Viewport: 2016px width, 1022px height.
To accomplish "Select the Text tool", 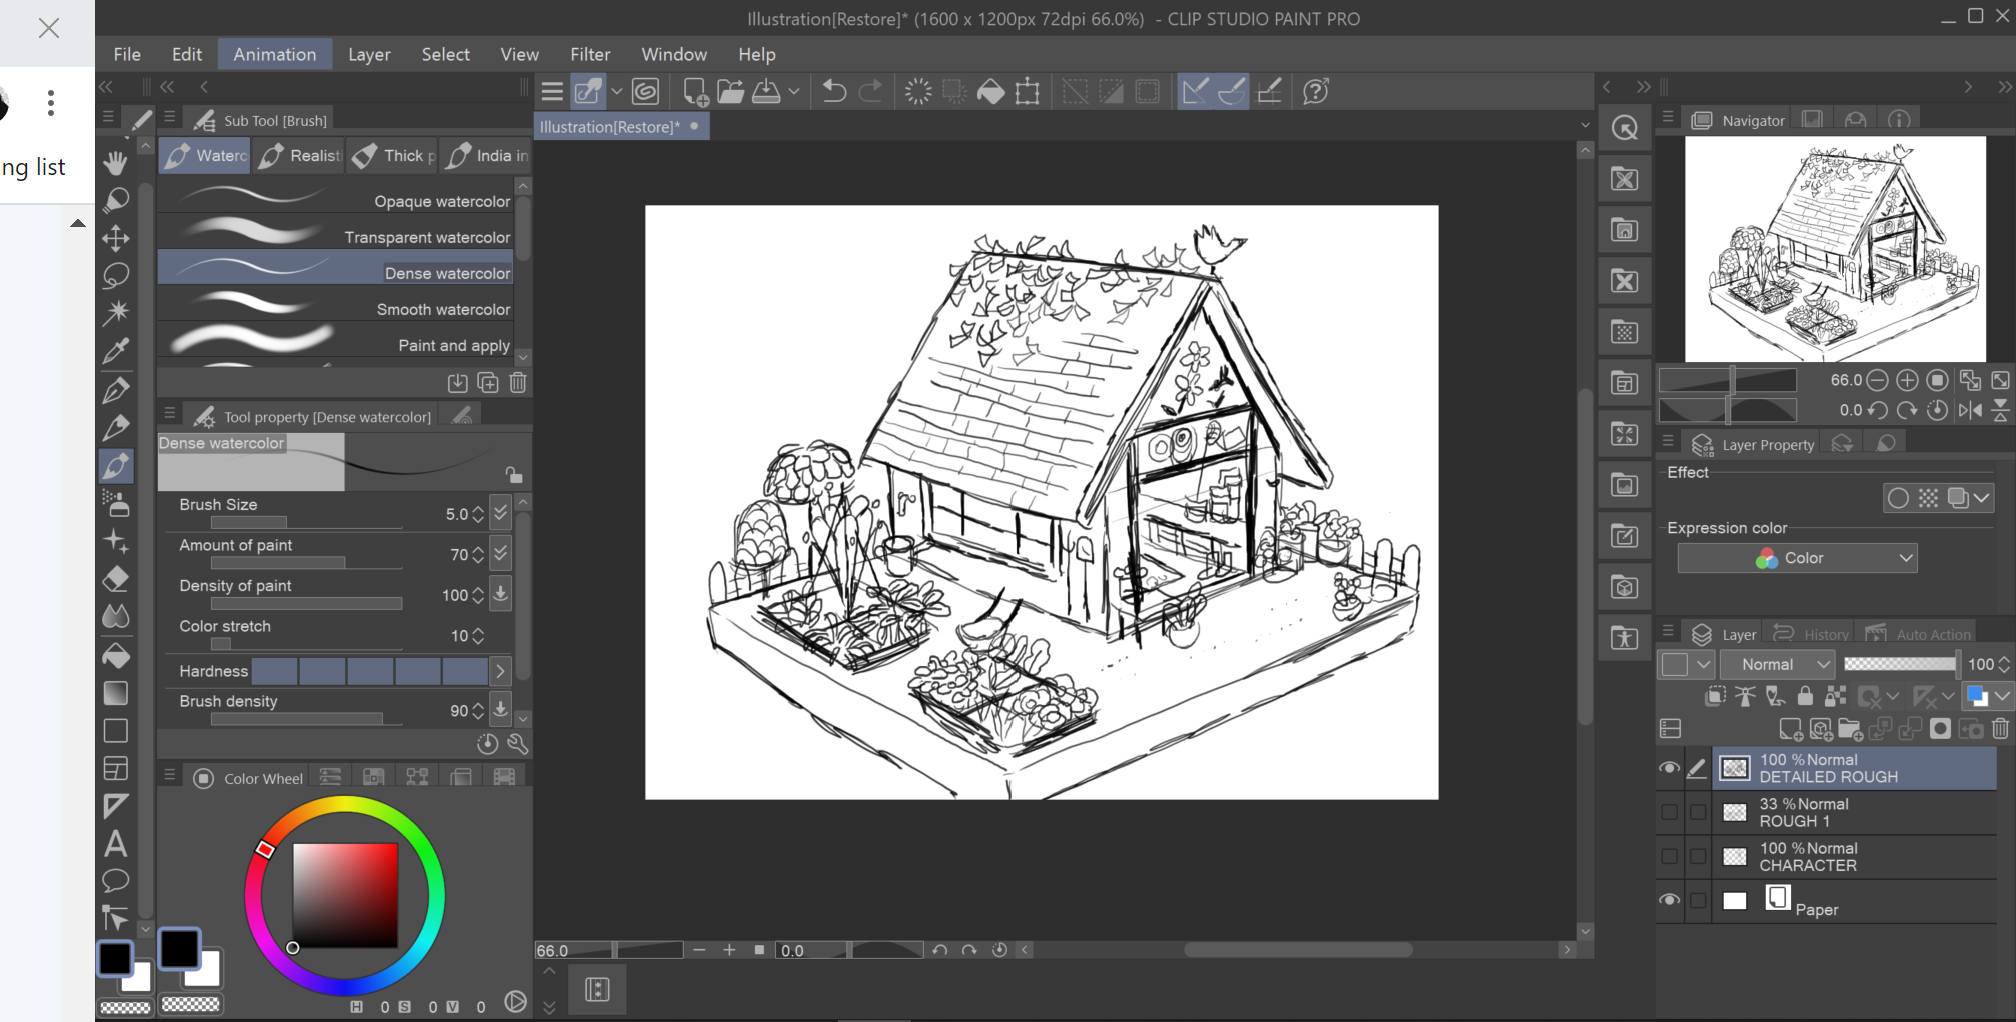I will tap(116, 843).
